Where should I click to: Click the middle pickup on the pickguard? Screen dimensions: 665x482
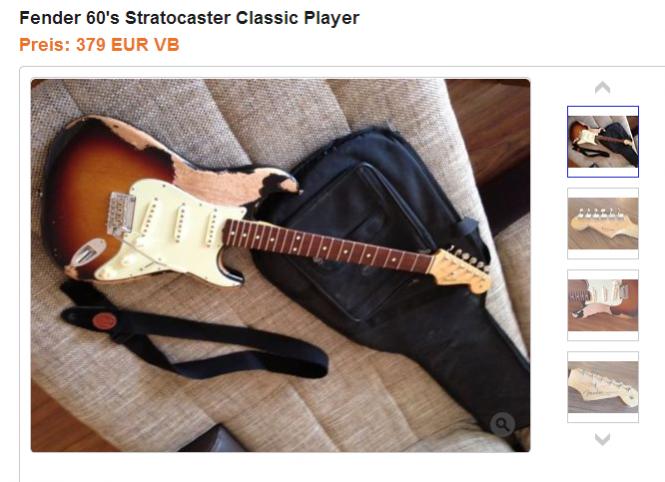tap(180, 223)
